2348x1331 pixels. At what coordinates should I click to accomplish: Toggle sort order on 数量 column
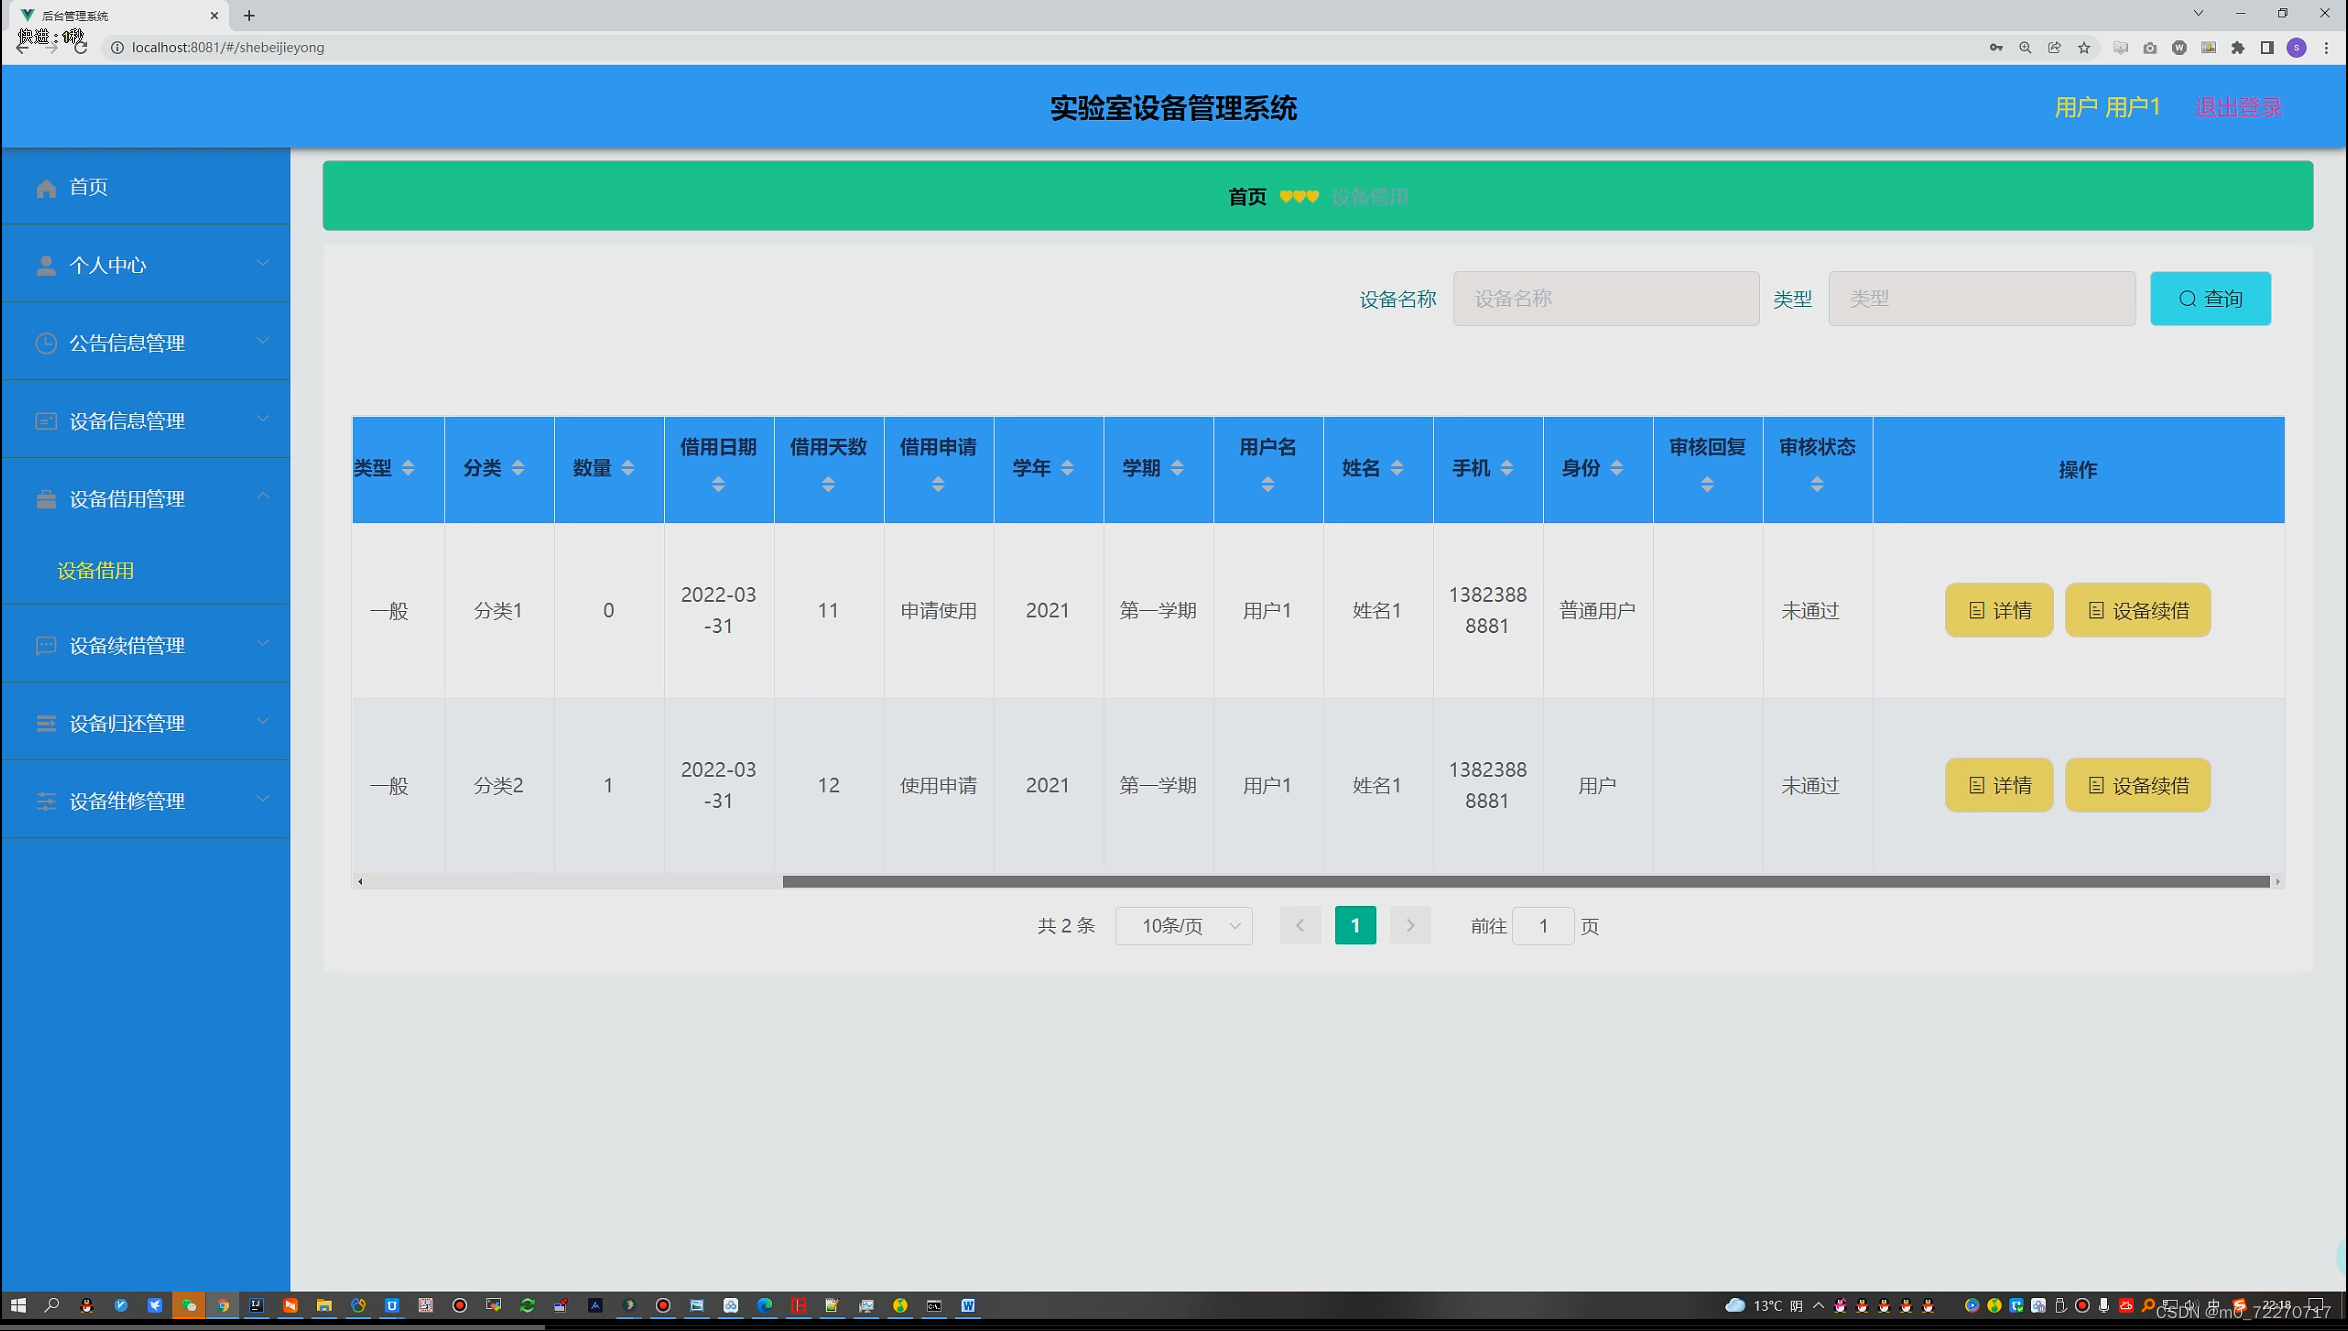click(628, 467)
